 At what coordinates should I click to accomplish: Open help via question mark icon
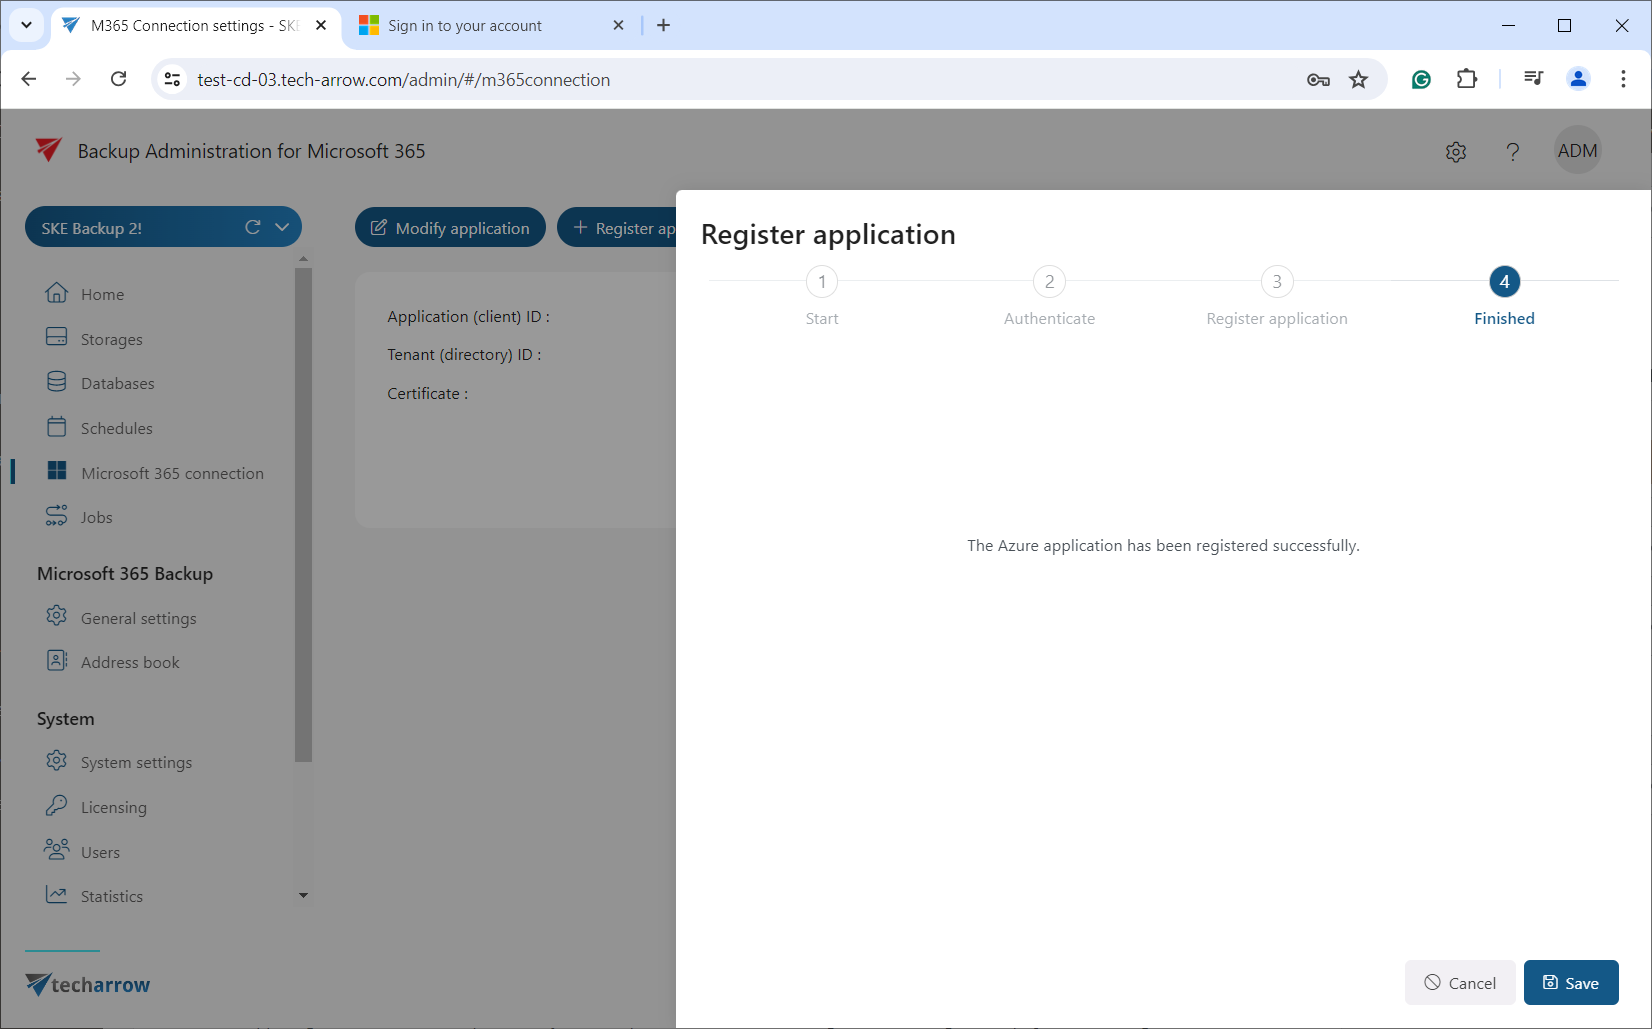coord(1512,152)
